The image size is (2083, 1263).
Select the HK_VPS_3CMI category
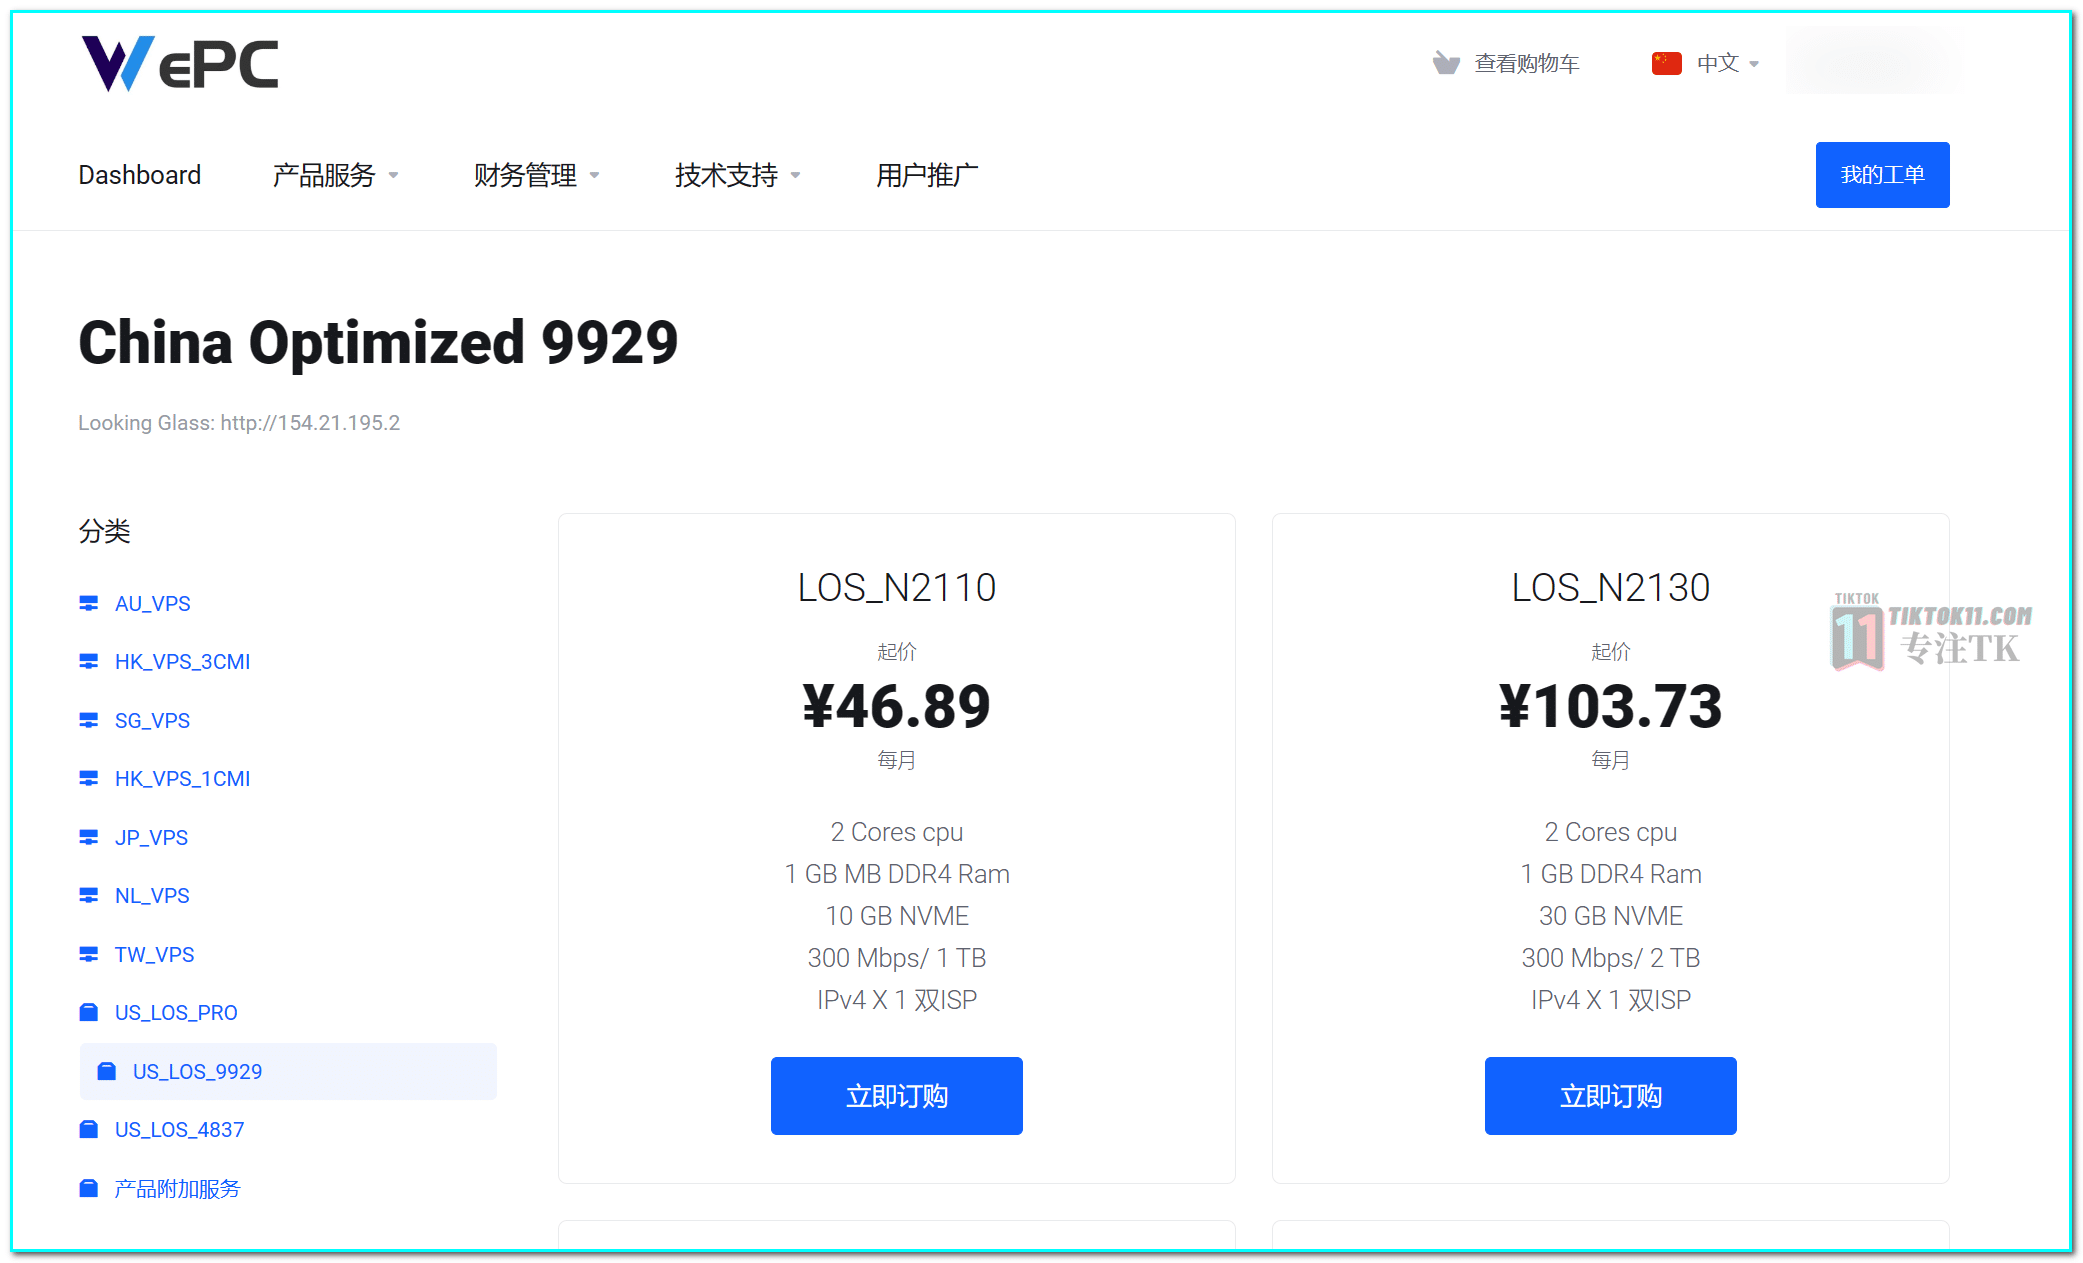[x=182, y=662]
